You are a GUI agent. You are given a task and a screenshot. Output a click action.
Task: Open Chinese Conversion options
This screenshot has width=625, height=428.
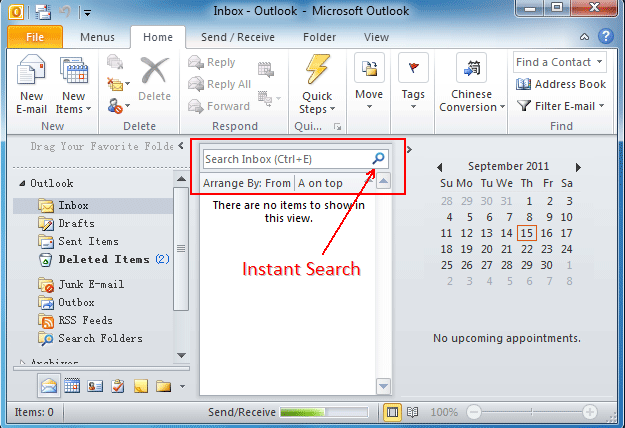click(x=472, y=82)
